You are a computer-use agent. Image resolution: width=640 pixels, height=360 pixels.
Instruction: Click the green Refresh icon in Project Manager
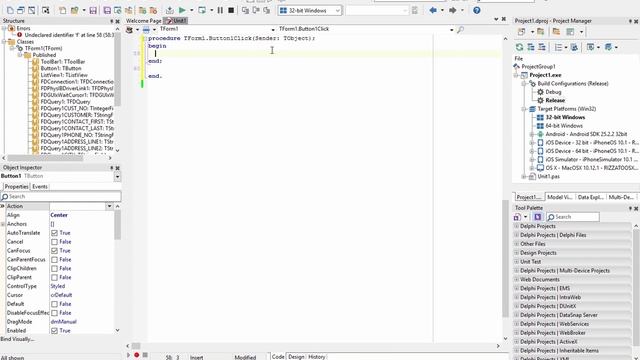[519, 47]
